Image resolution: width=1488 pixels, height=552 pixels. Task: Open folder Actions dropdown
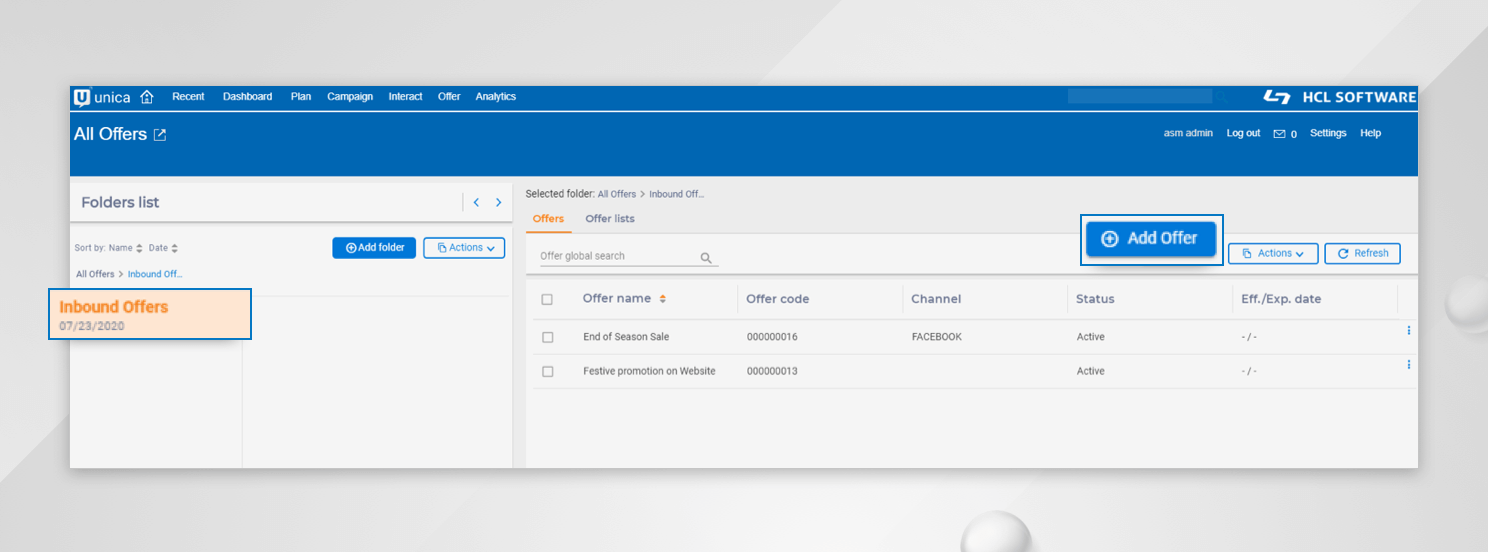coord(464,248)
